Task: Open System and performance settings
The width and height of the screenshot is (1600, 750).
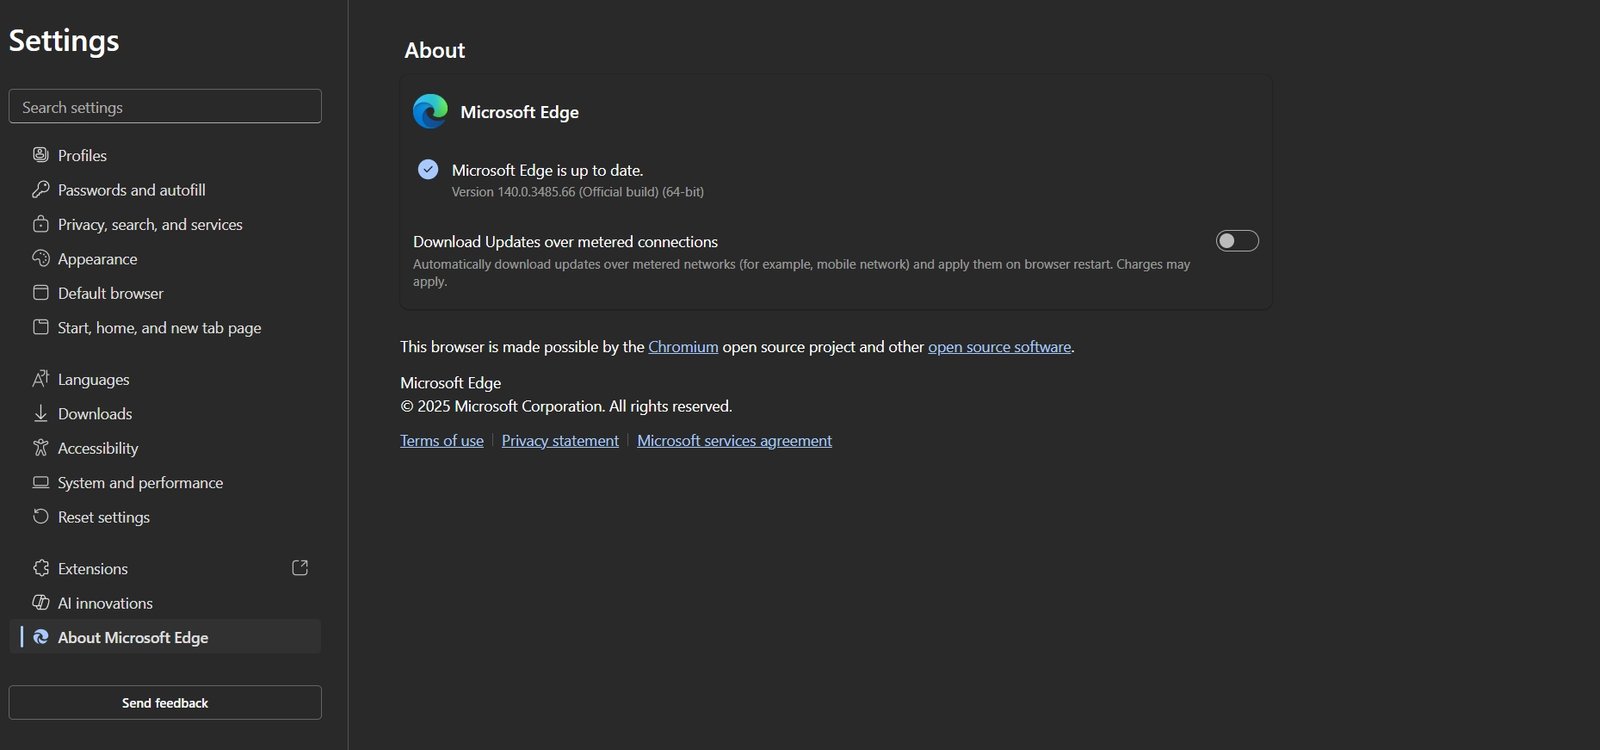Action: [x=165, y=482]
